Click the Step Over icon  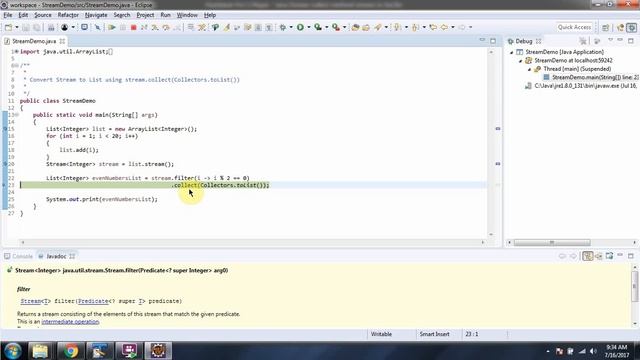click(x=166, y=27)
